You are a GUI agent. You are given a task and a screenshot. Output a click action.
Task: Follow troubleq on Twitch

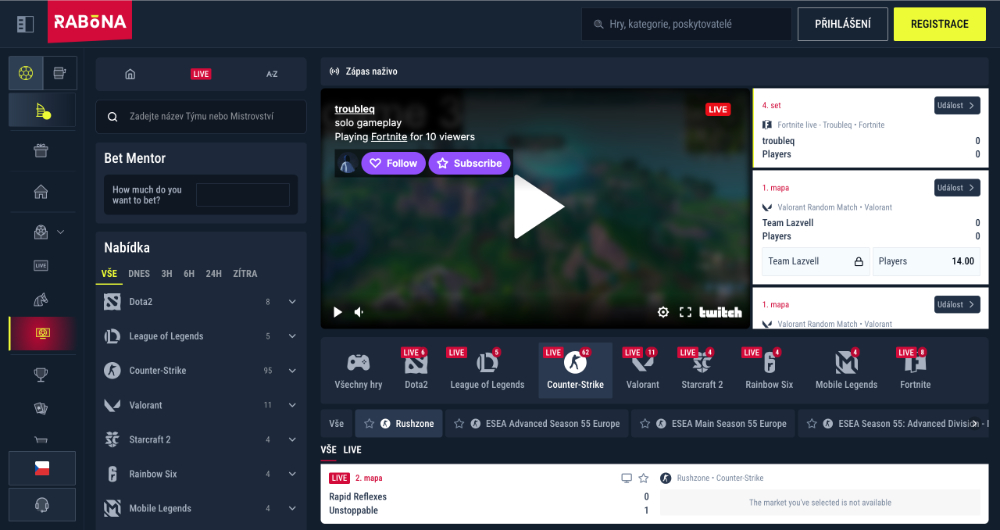pos(393,163)
